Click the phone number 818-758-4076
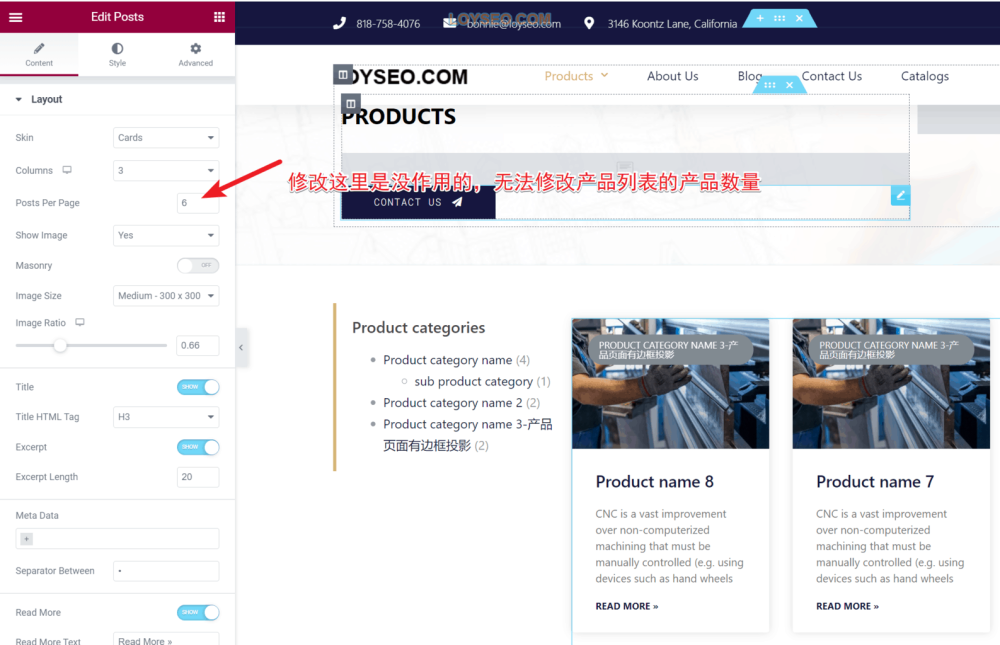Screen dimensions: 1000x645 [x=388, y=24]
